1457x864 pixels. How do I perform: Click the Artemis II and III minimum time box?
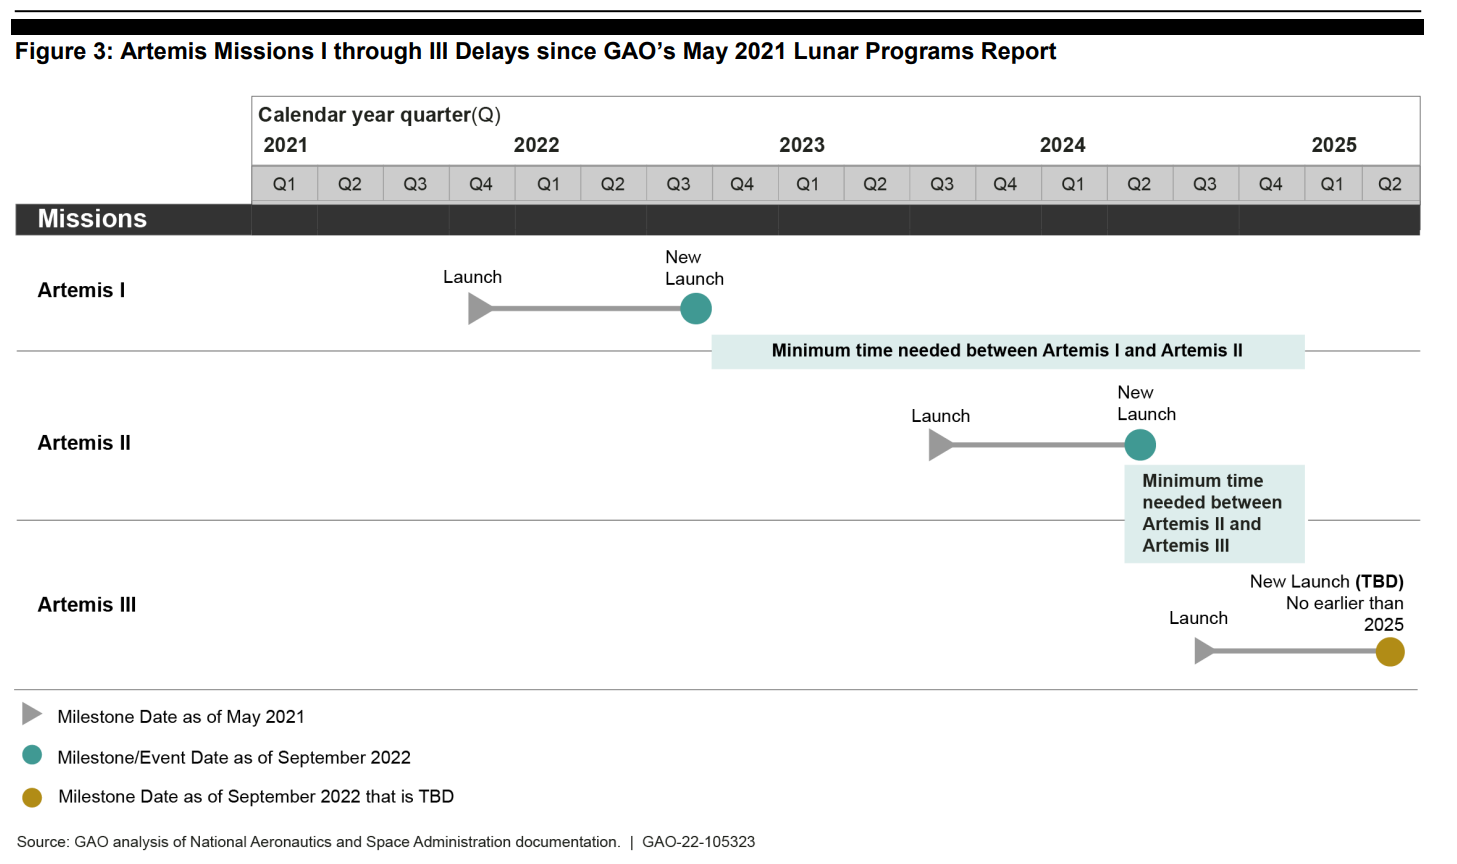pyautogui.click(x=1214, y=514)
